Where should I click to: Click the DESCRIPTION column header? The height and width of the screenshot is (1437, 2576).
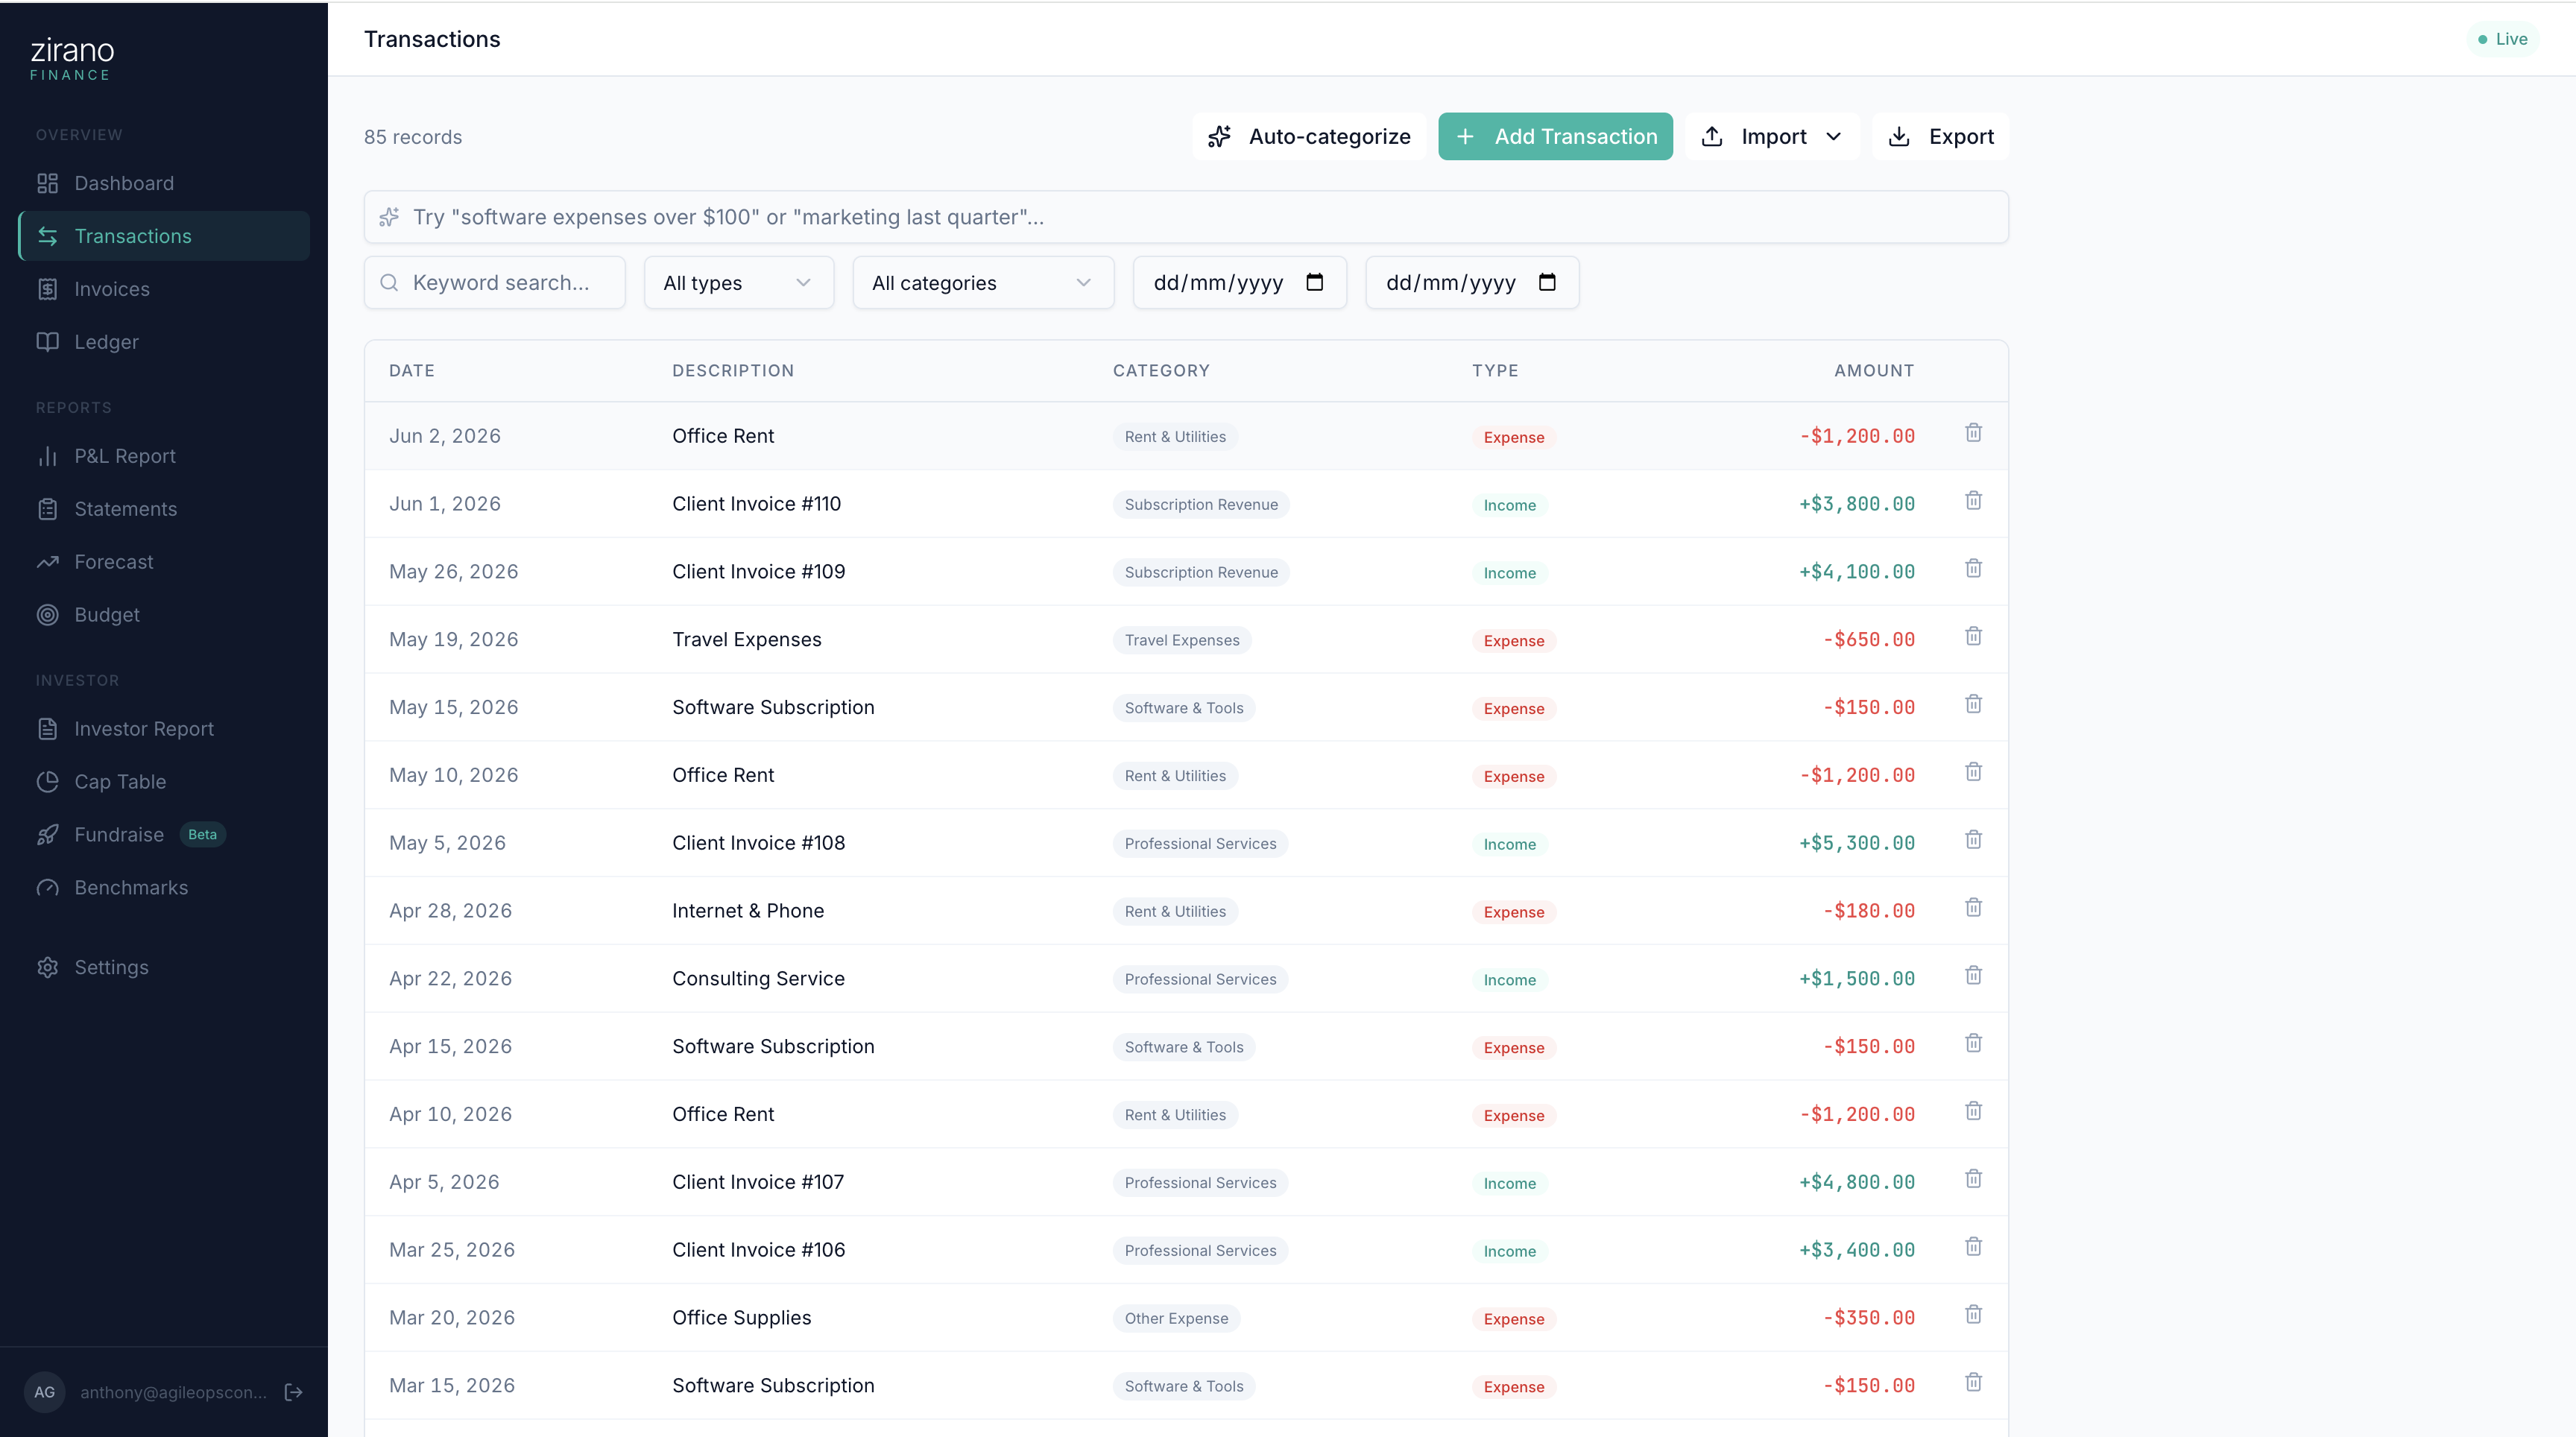(733, 371)
